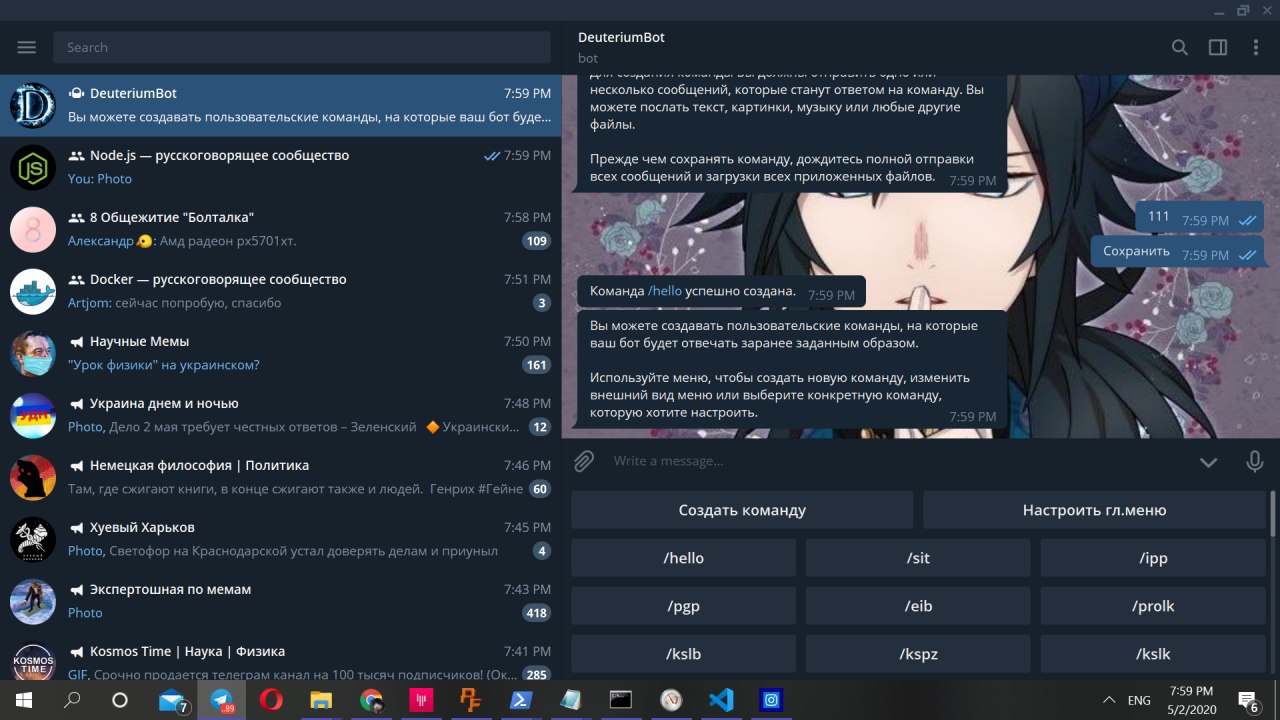Open Mail app in taskbar
The image size is (1280, 720).
(173, 700)
